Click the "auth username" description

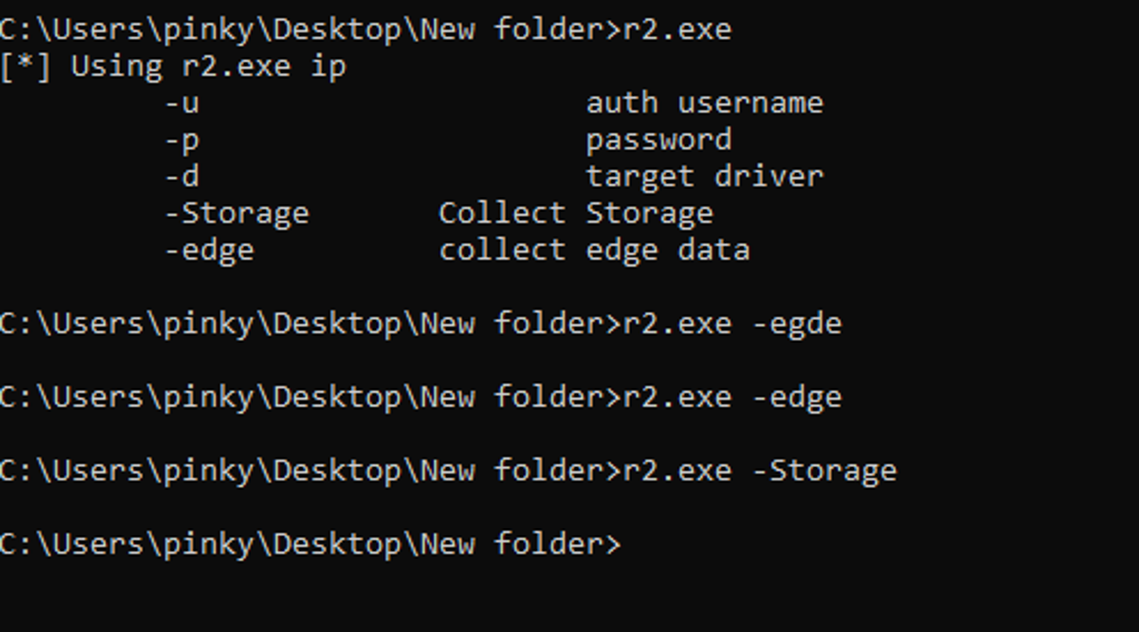[704, 103]
